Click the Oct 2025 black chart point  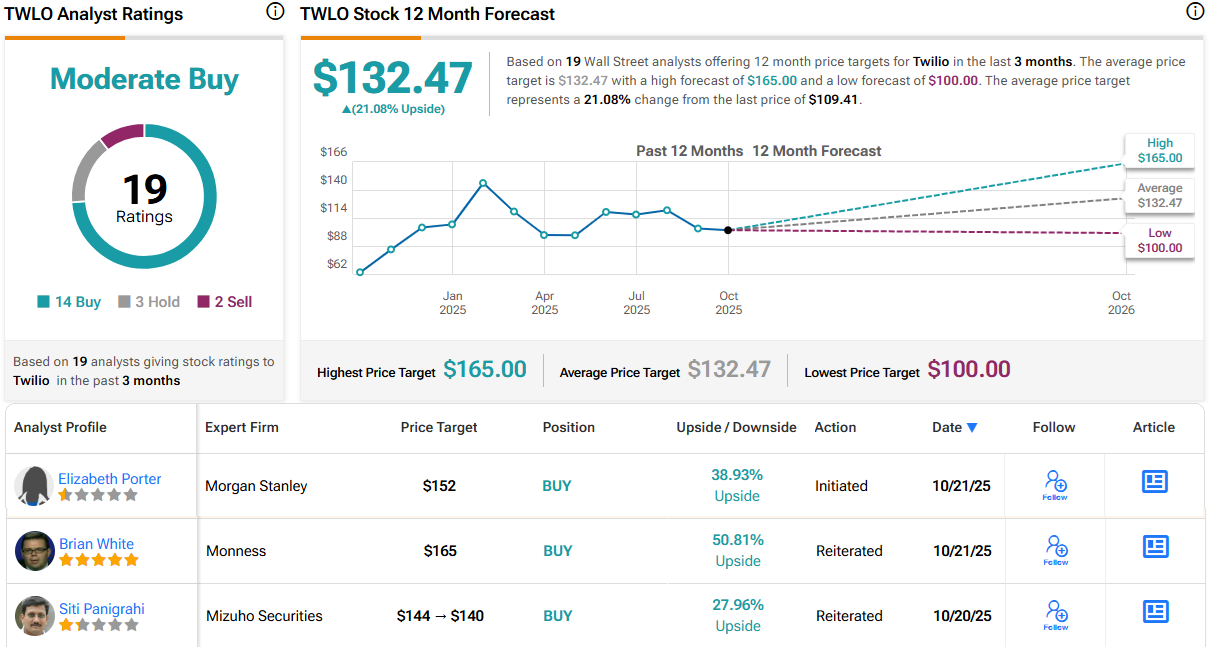pos(728,230)
